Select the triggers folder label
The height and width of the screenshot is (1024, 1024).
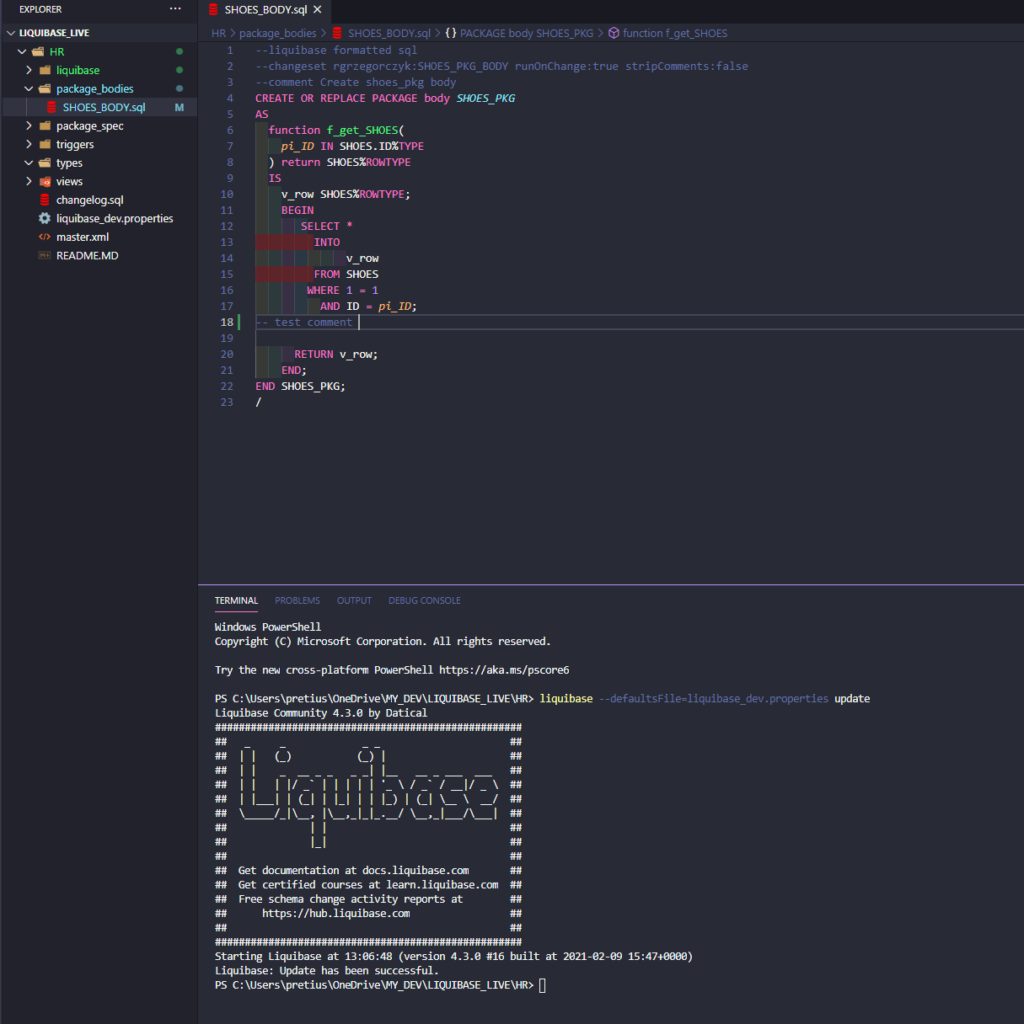pos(75,144)
